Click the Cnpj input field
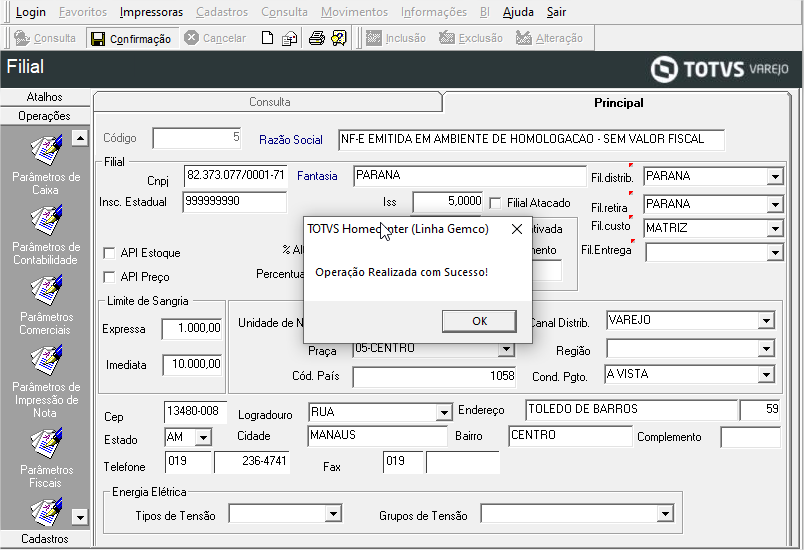Viewport: 804px width, 550px height. point(235,176)
